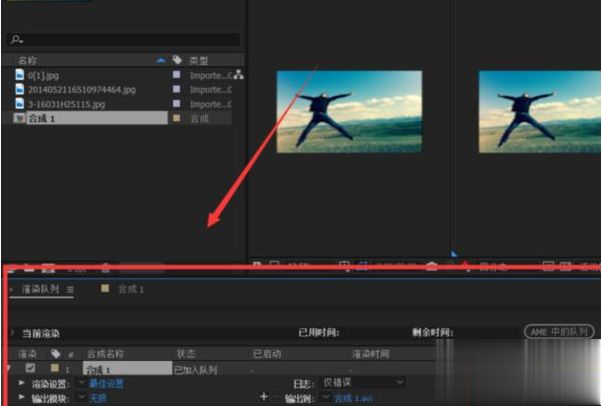Switch to the 渲染队列 tab
This screenshot has width=602, height=406.
coord(40,289)
